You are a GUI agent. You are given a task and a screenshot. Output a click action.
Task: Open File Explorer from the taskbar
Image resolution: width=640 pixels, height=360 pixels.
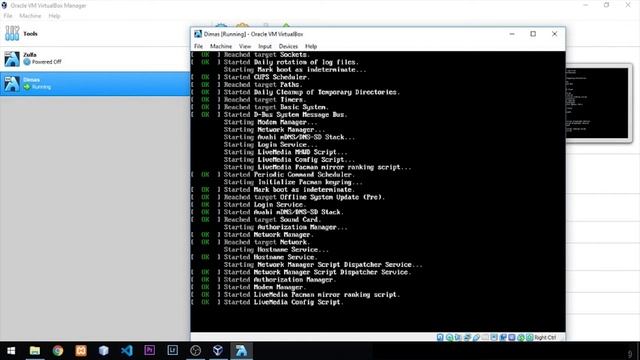pos(35,351)
